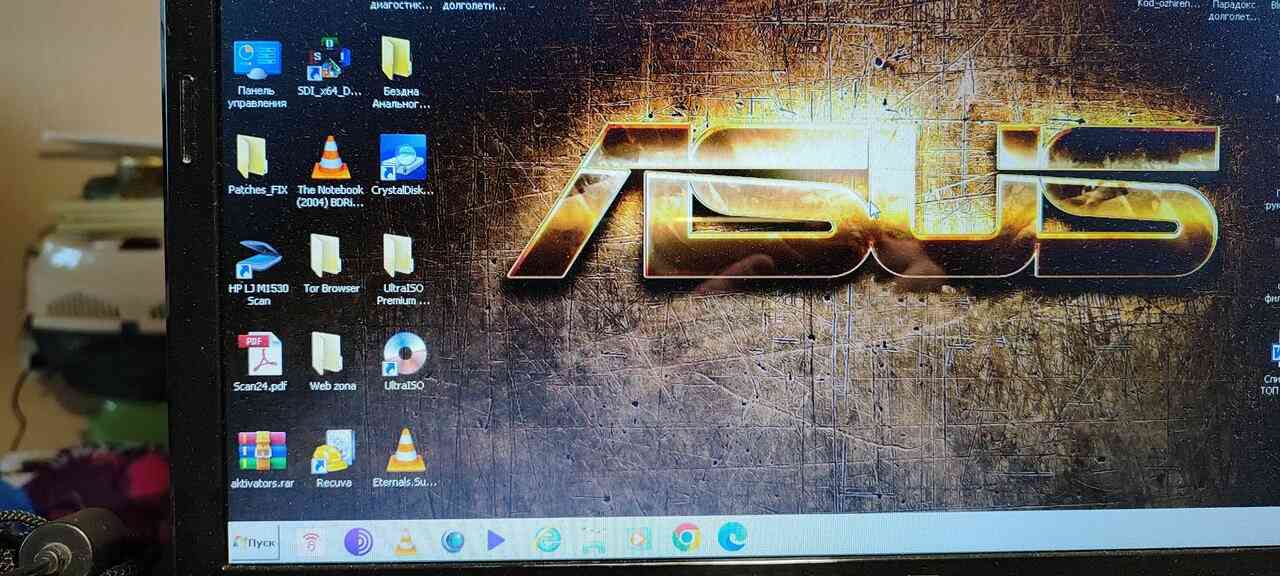This screenshot has height=576, width=1280.
Task: Select the Scan24.pdf file
Action: [259, 362]
